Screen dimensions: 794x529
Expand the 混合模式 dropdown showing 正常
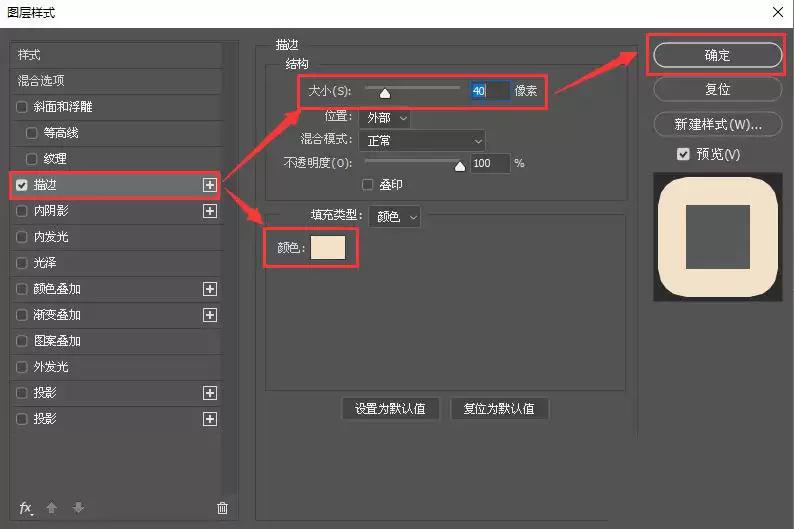click(x=422, y=141)
